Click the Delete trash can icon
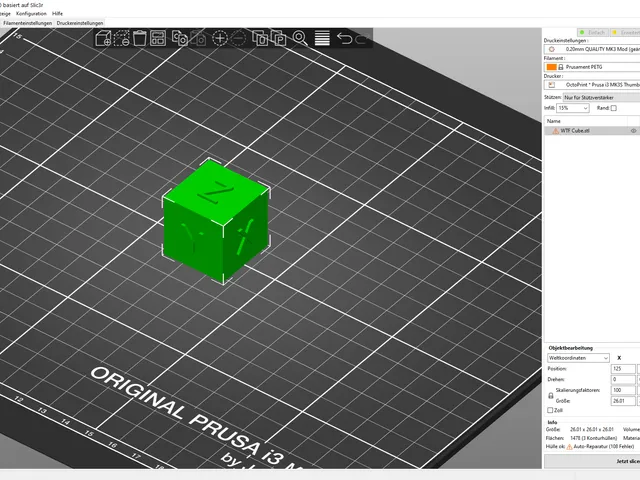640x480 pixels. pos(140,38)
